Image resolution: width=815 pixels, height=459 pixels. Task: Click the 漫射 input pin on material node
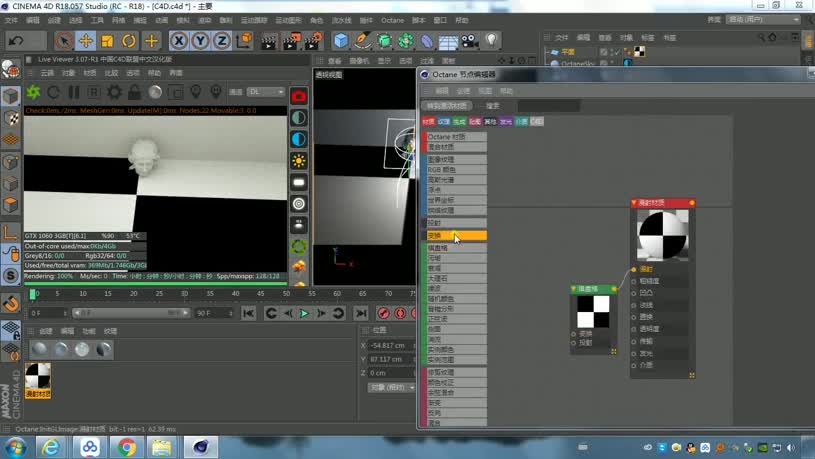(x=634, y=269)
